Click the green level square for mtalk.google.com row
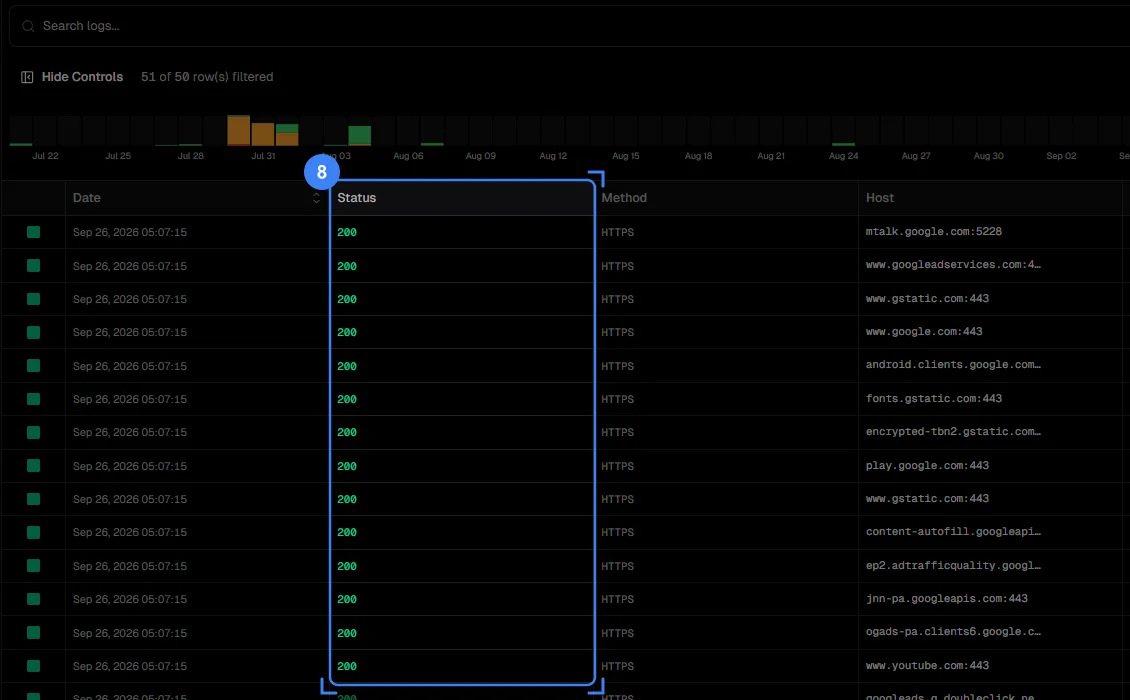Viewport: 1130px width, 700px height. tap(33, 232)
